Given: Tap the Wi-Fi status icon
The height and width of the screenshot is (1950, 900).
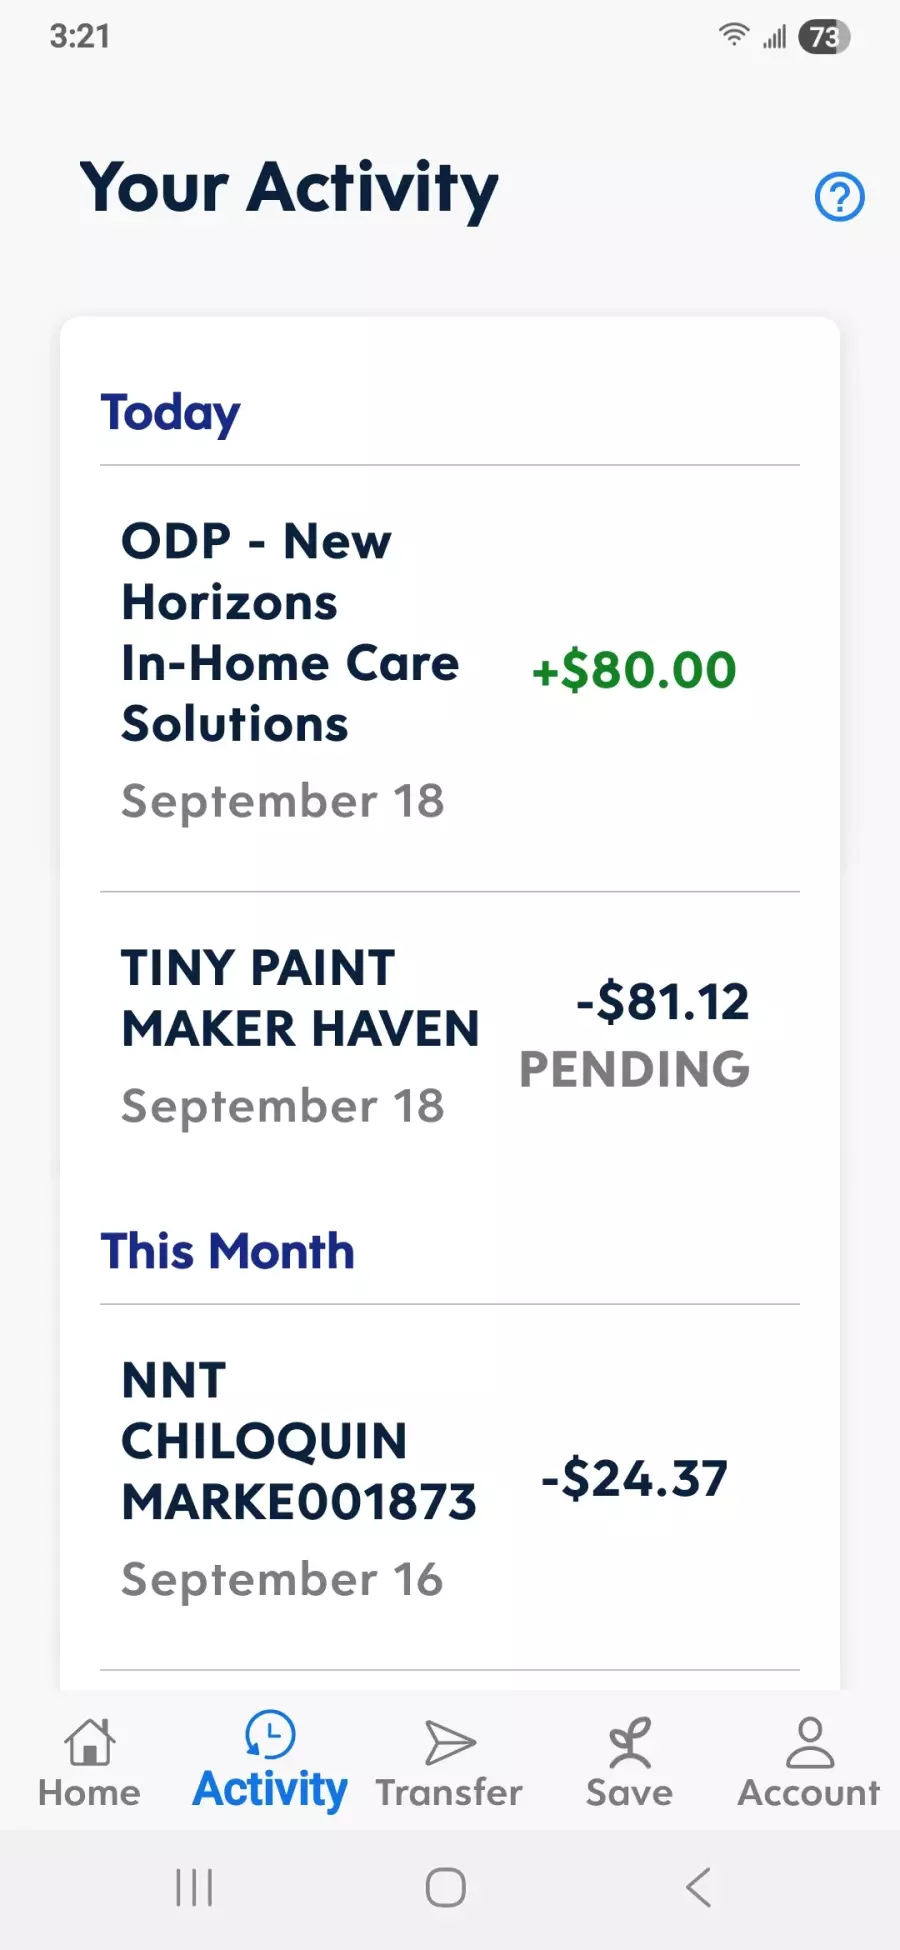Looking at the screenshot, I should (x=733, y=36).
